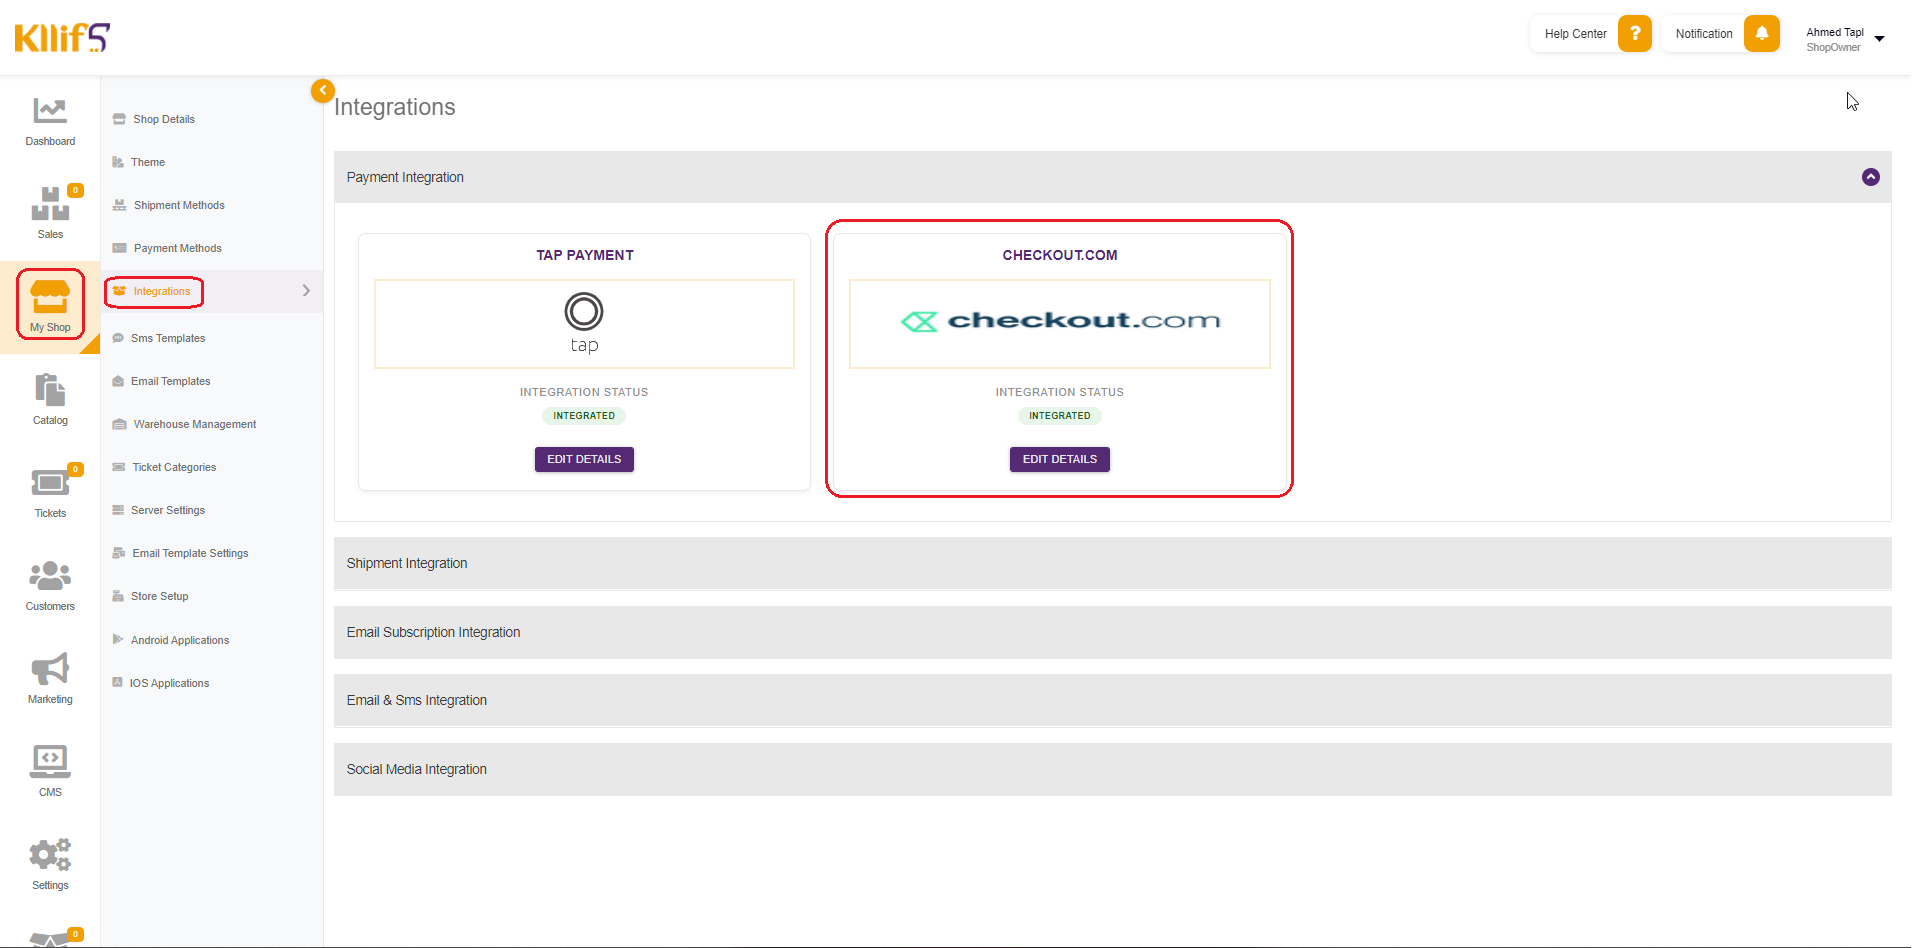
Task: Click the IOS Applications icon
Action: click(117, 682)
